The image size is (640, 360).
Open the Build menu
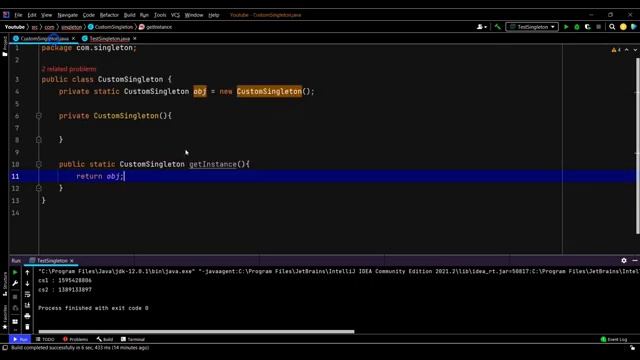tap(129, 15)
